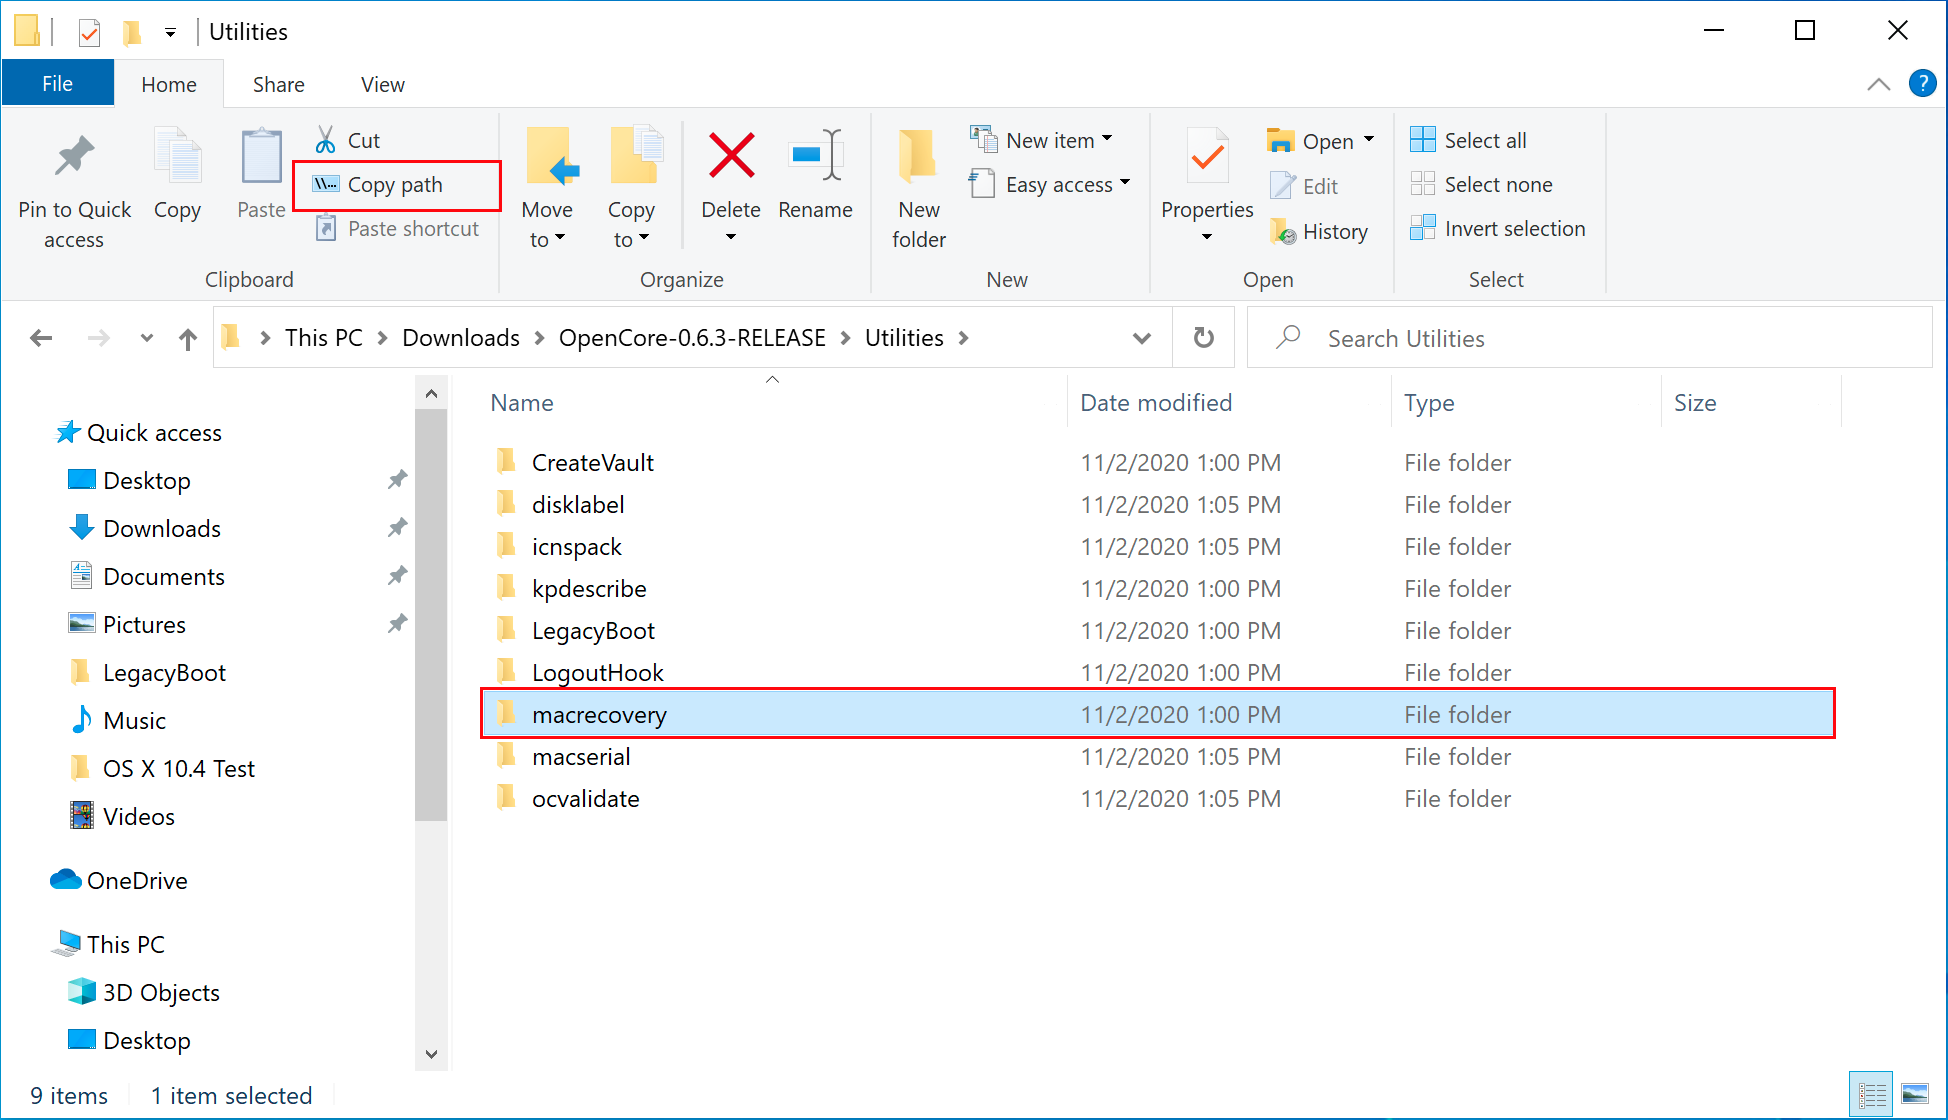Click the Pin to Quick access icon
Image resolution: width=1948 pixels, height=1120 pixels.
click(x=74, y=157)
